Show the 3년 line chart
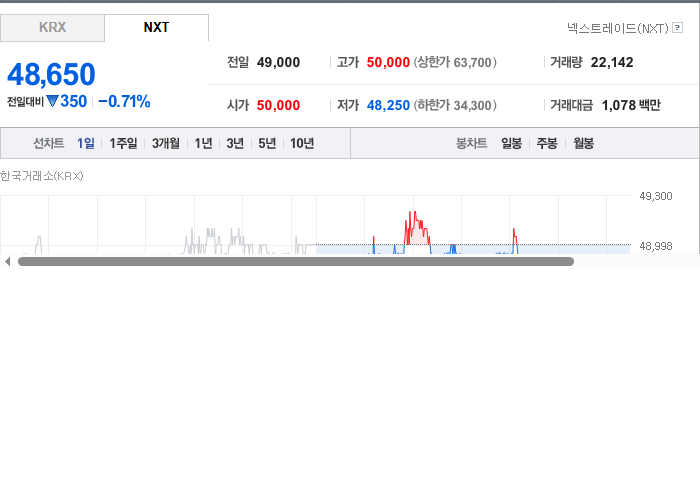 235,143
